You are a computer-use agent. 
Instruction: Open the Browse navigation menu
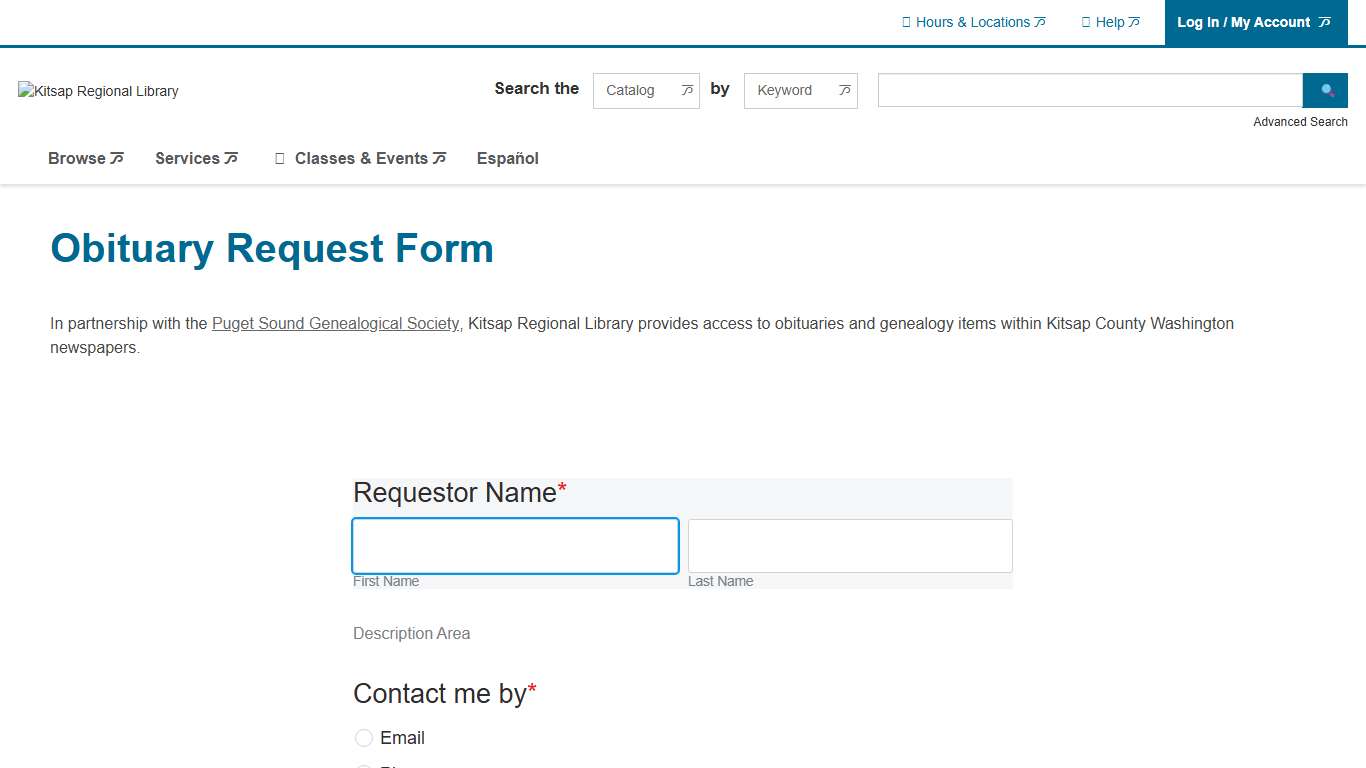(x=85, y=158)
